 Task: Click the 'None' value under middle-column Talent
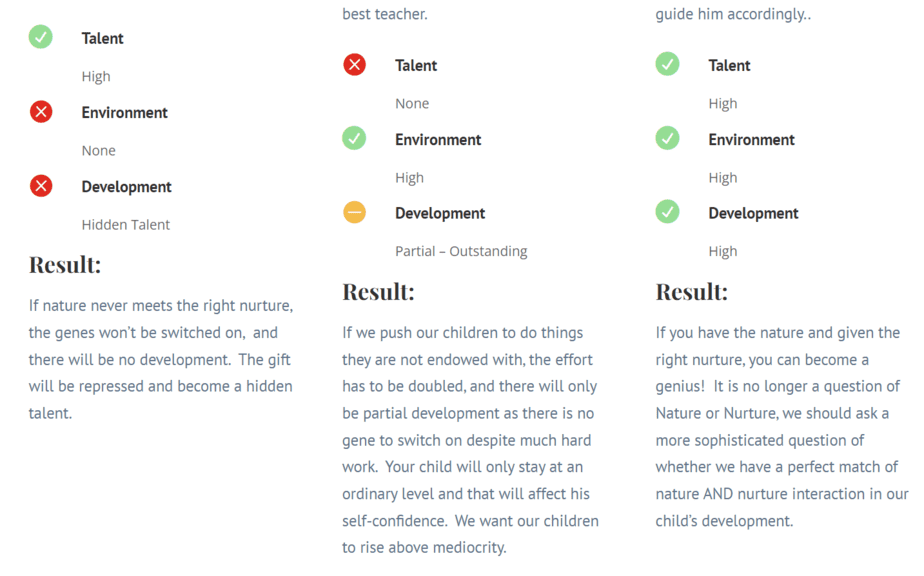[x=412, y=104]
